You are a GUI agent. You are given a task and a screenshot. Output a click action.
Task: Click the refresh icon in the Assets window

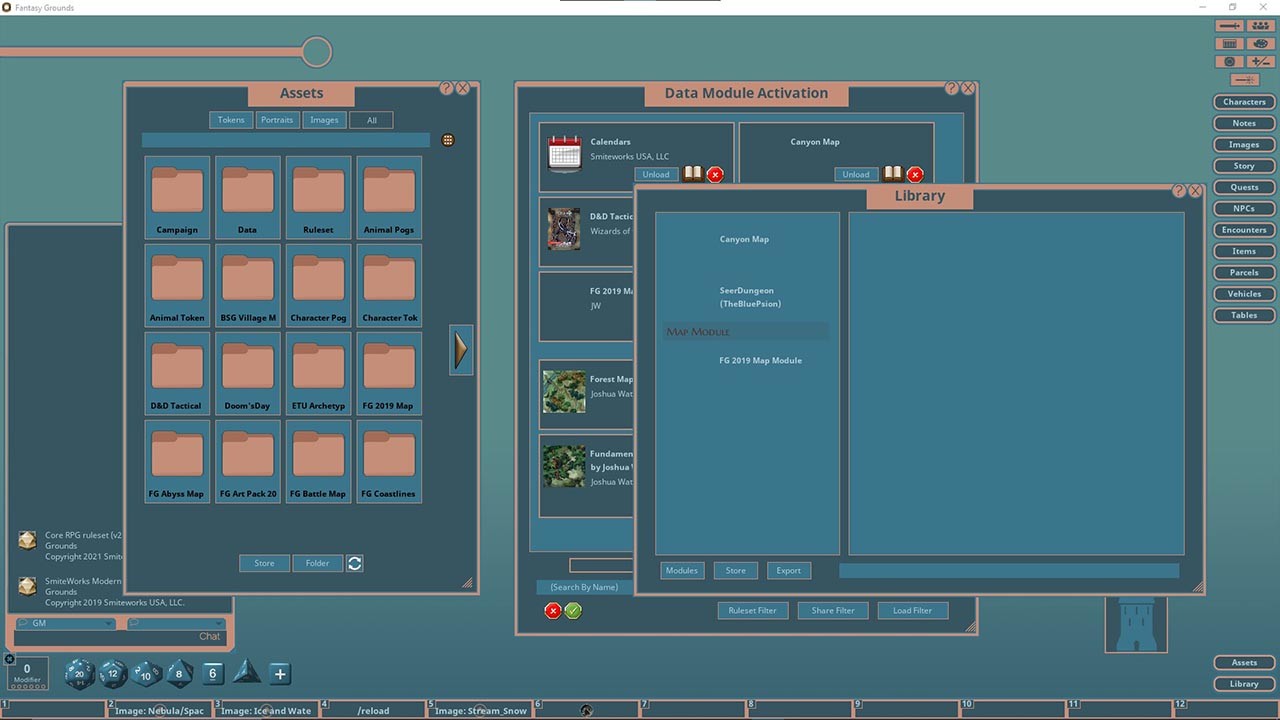(355, 563)
